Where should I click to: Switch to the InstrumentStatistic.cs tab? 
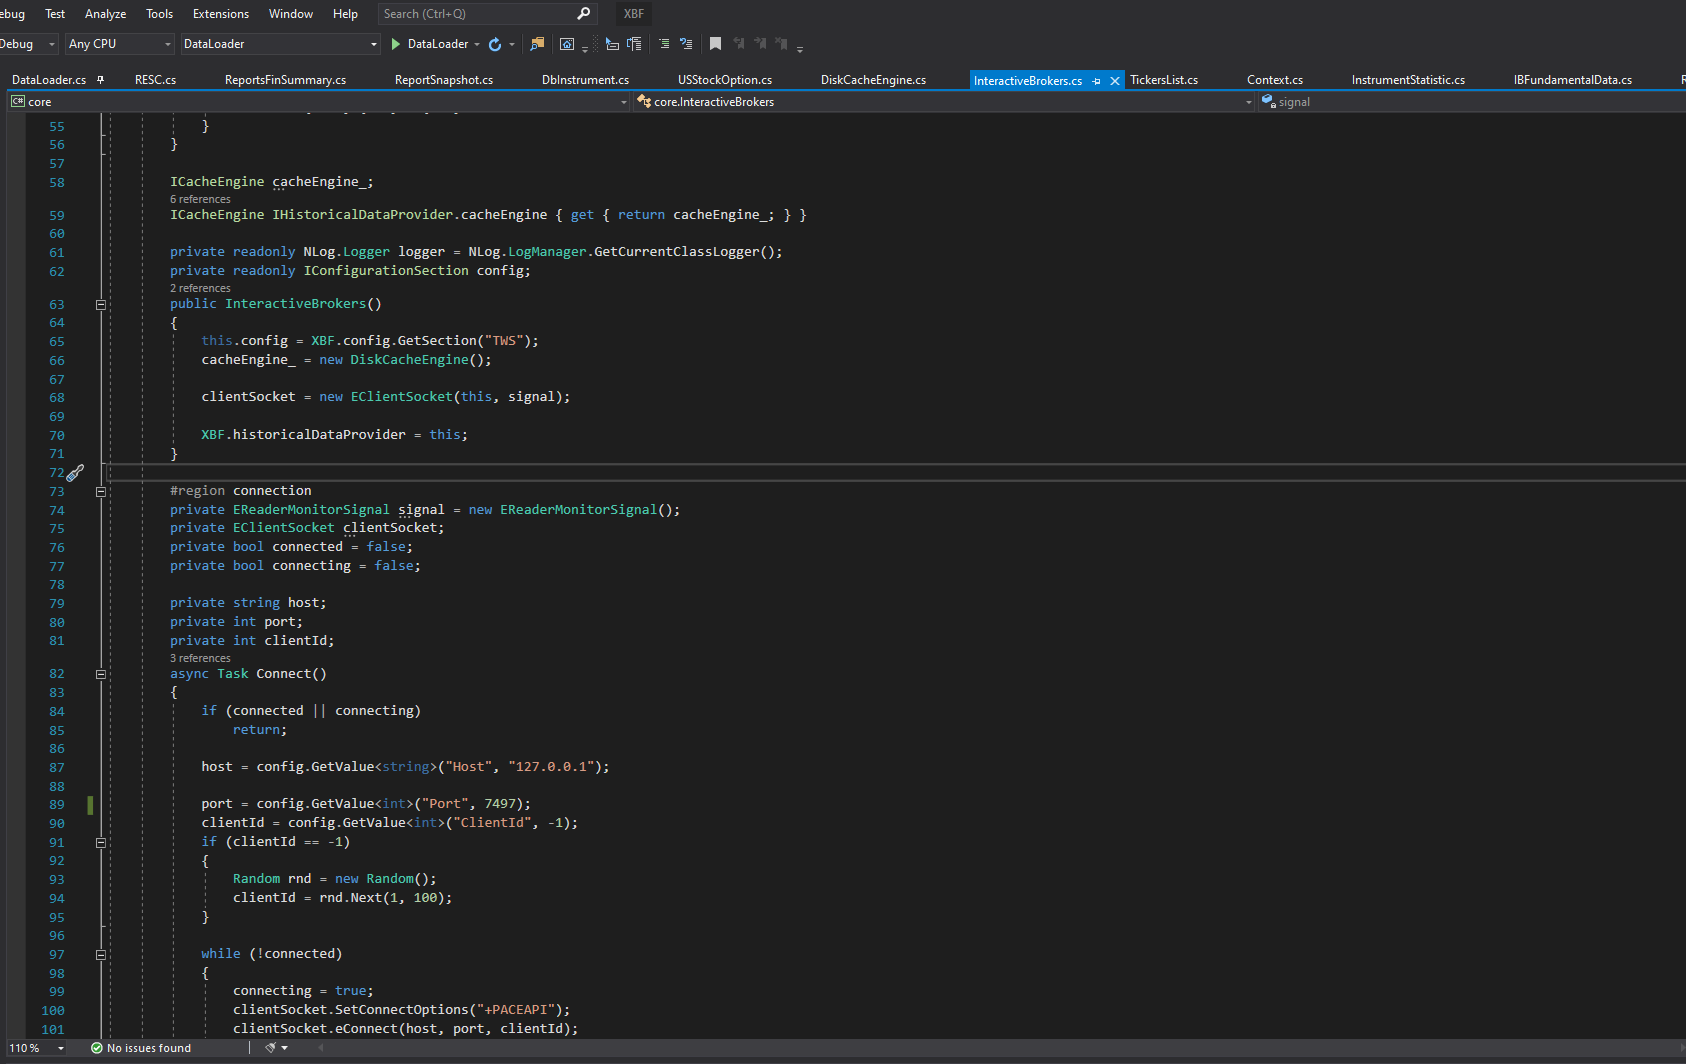pyautogui.click(x=1408, y=80)
